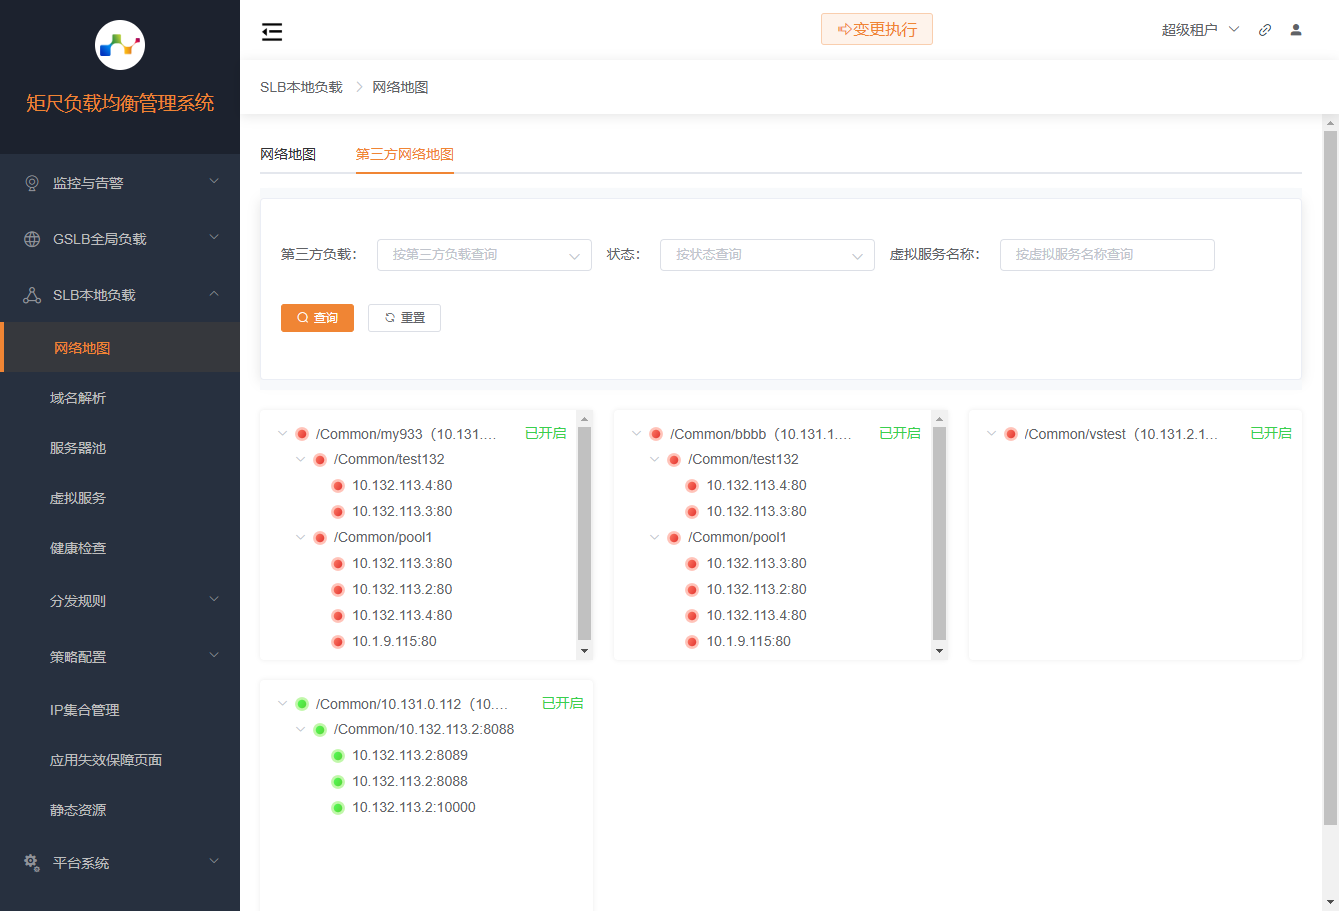1339x911 pixels.
Task: Expand the 超级租户 tenant dropdown
Action: point(1200,30)
